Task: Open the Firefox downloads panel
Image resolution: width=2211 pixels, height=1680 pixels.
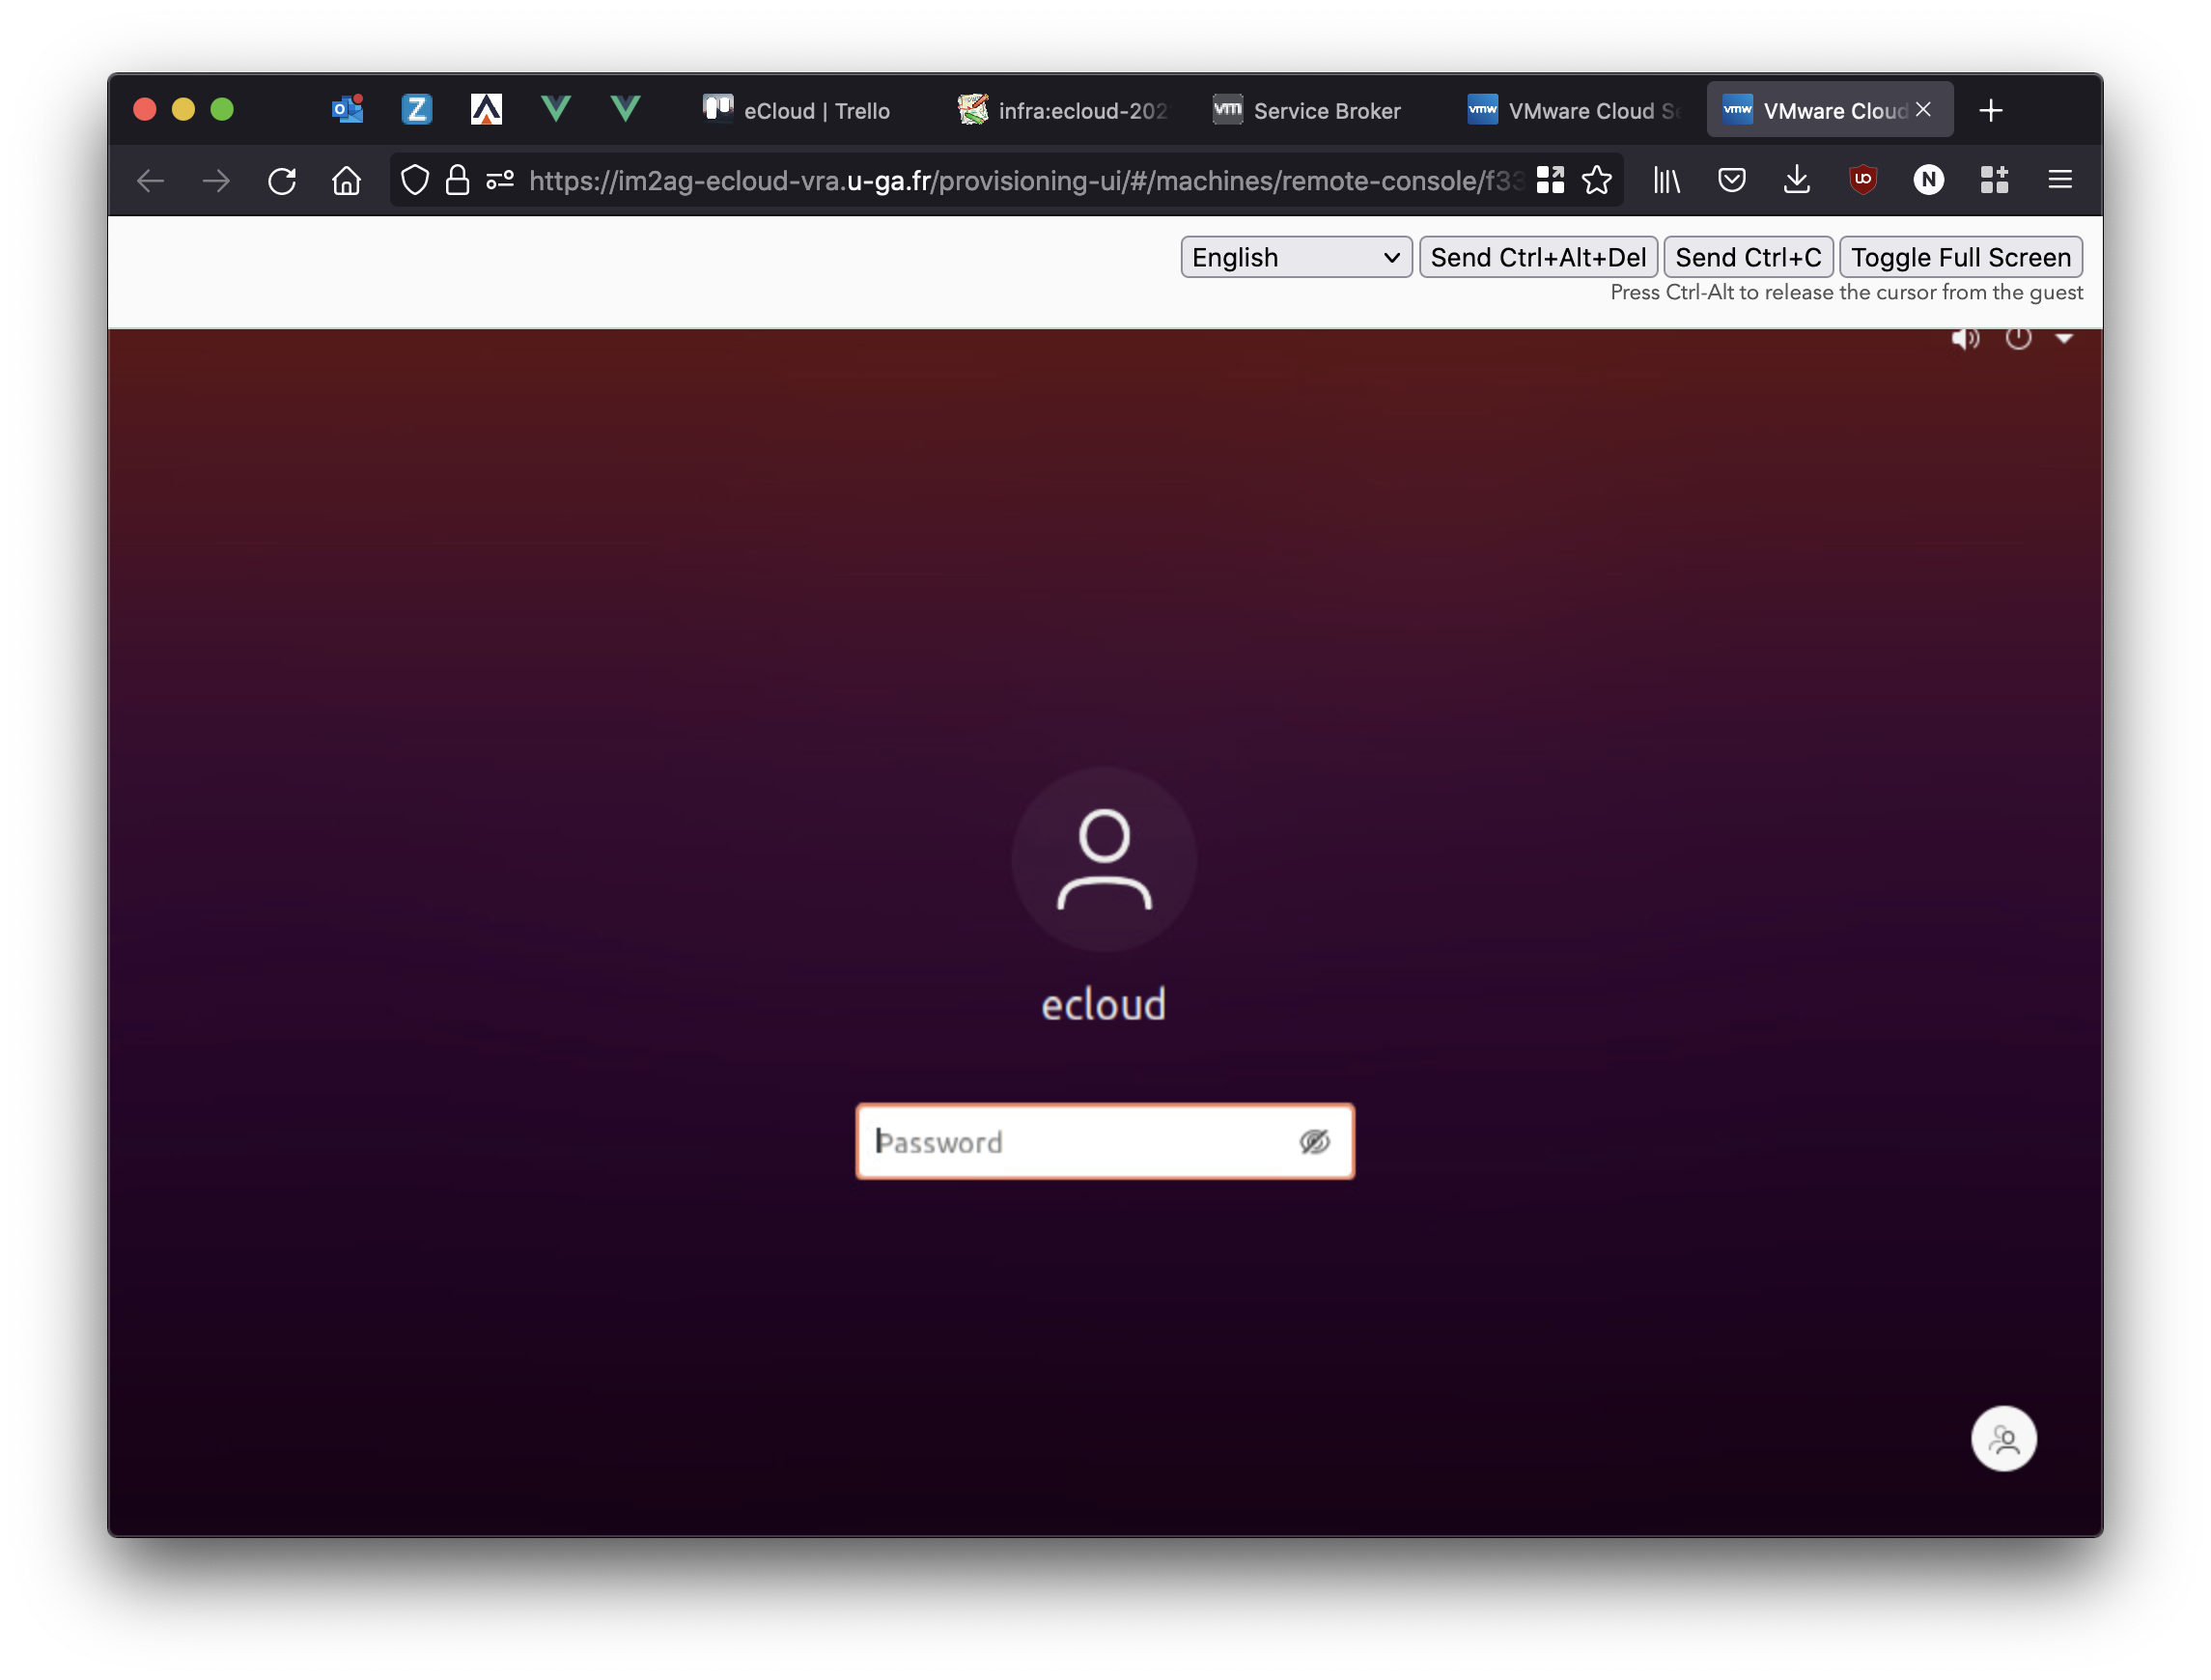Action: 1797,180
